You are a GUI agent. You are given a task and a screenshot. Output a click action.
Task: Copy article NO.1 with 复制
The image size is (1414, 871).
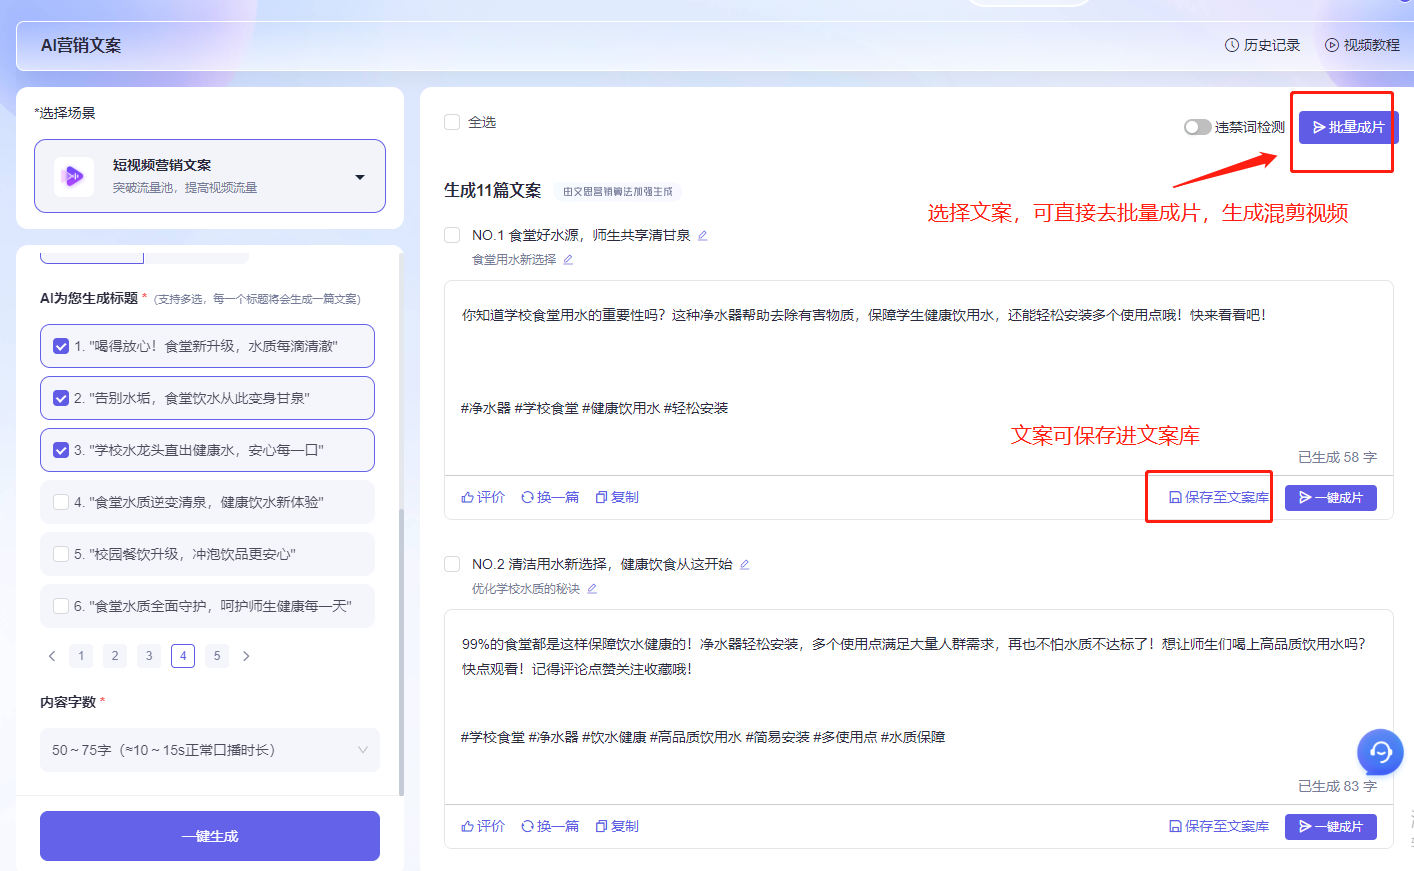point(617,497)
